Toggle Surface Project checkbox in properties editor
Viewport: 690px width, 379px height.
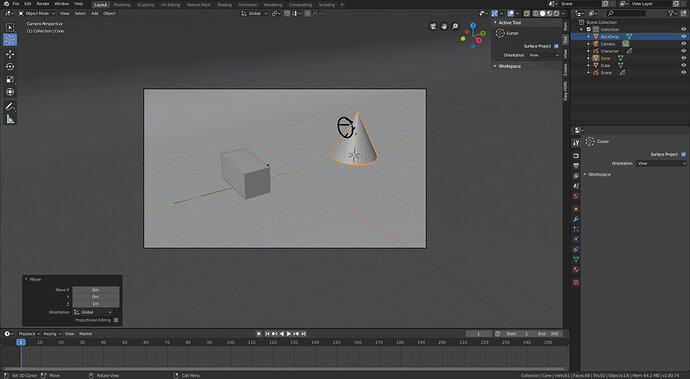pyautogui.click(x=683, y=155)
